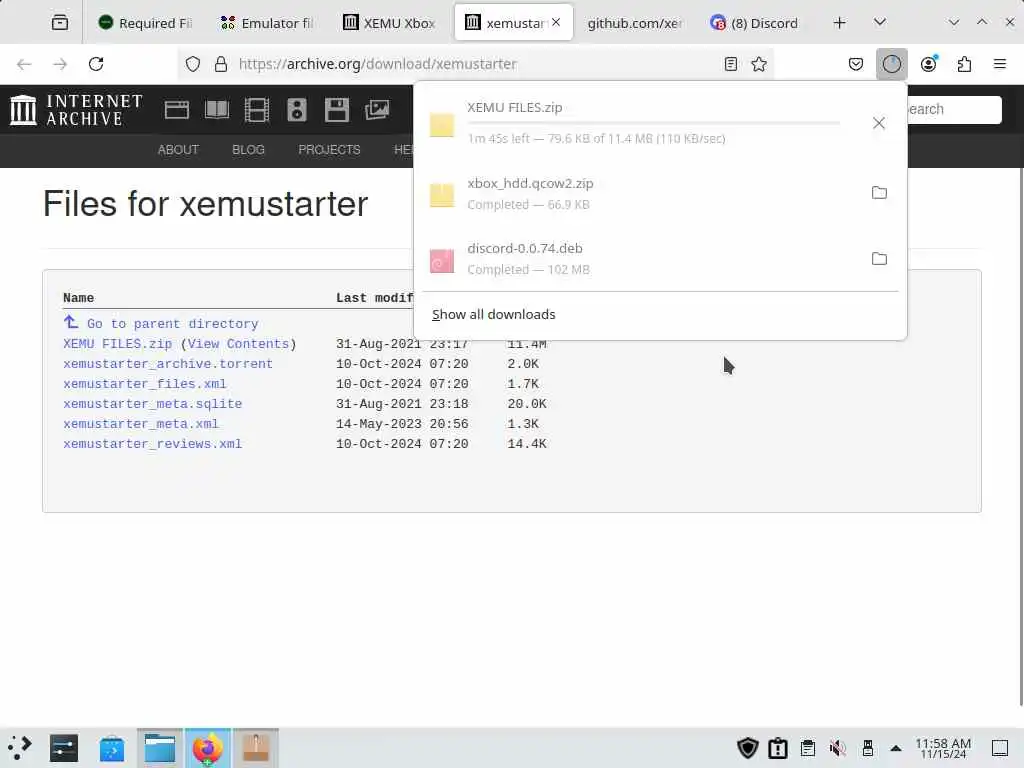The width and height of the screenshot is (1024, 768).
Task: Toggle reader view icon
Action: point(731,64)
